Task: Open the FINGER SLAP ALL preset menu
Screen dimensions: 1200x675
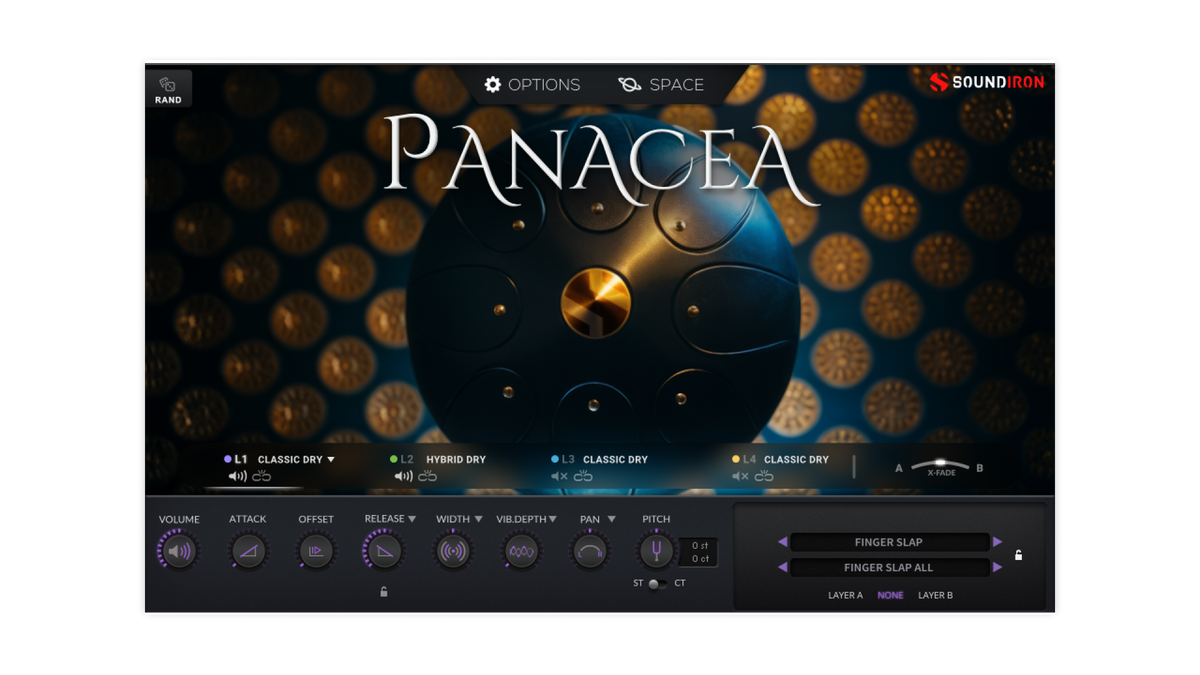Action: (889, 567)
